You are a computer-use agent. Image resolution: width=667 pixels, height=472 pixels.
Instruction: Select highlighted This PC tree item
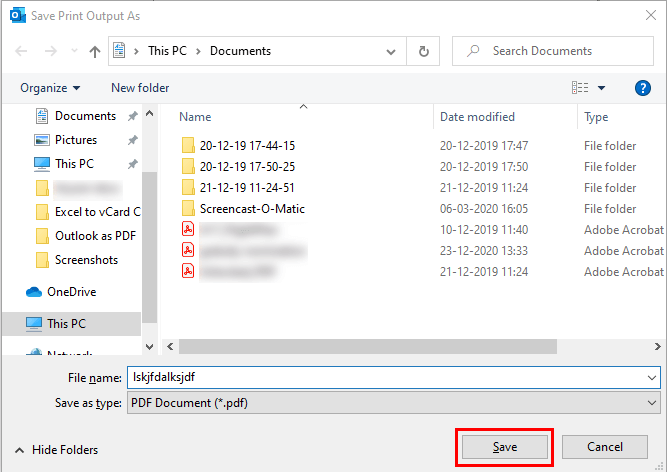click(71, 324)
